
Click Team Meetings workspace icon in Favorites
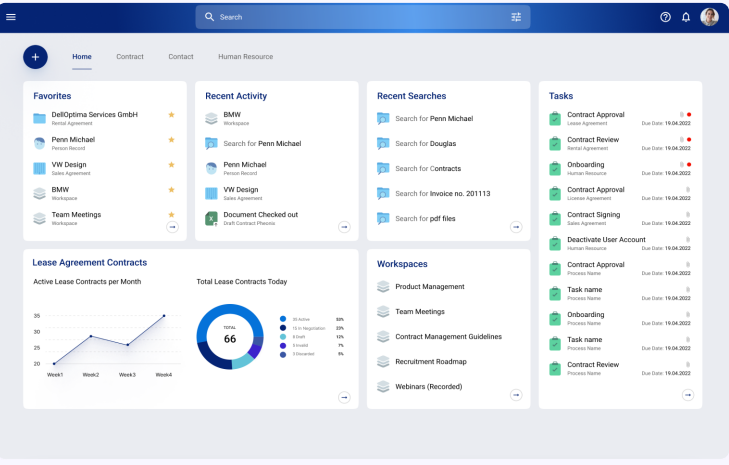40,218
